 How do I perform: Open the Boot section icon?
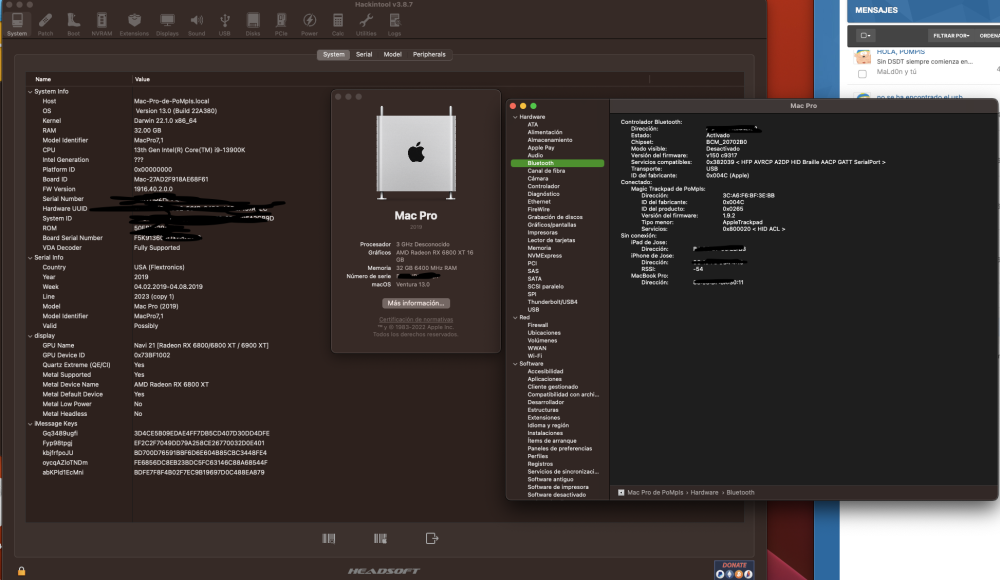[73, 24]
